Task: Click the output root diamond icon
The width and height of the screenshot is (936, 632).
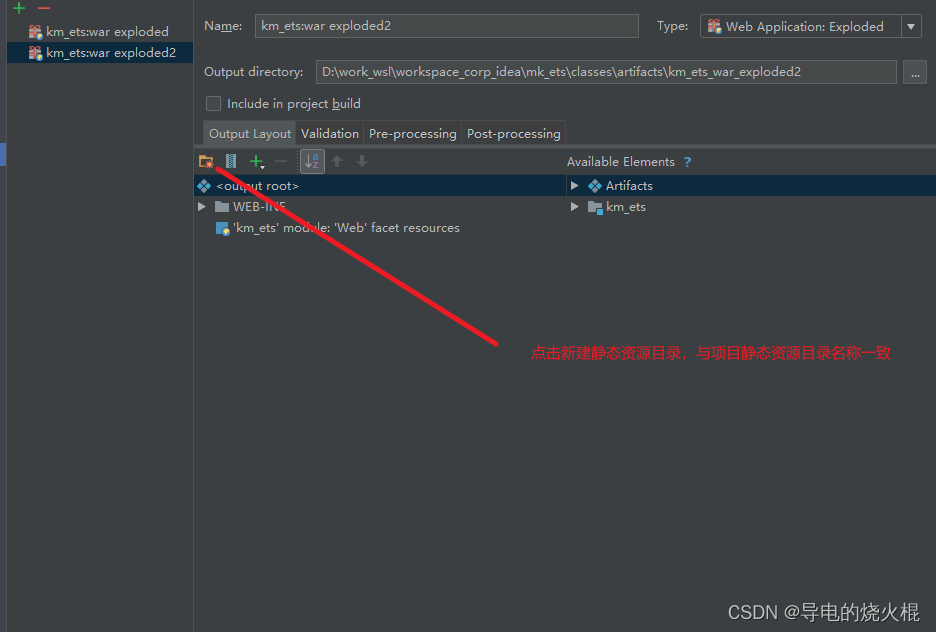Action: 204,186
